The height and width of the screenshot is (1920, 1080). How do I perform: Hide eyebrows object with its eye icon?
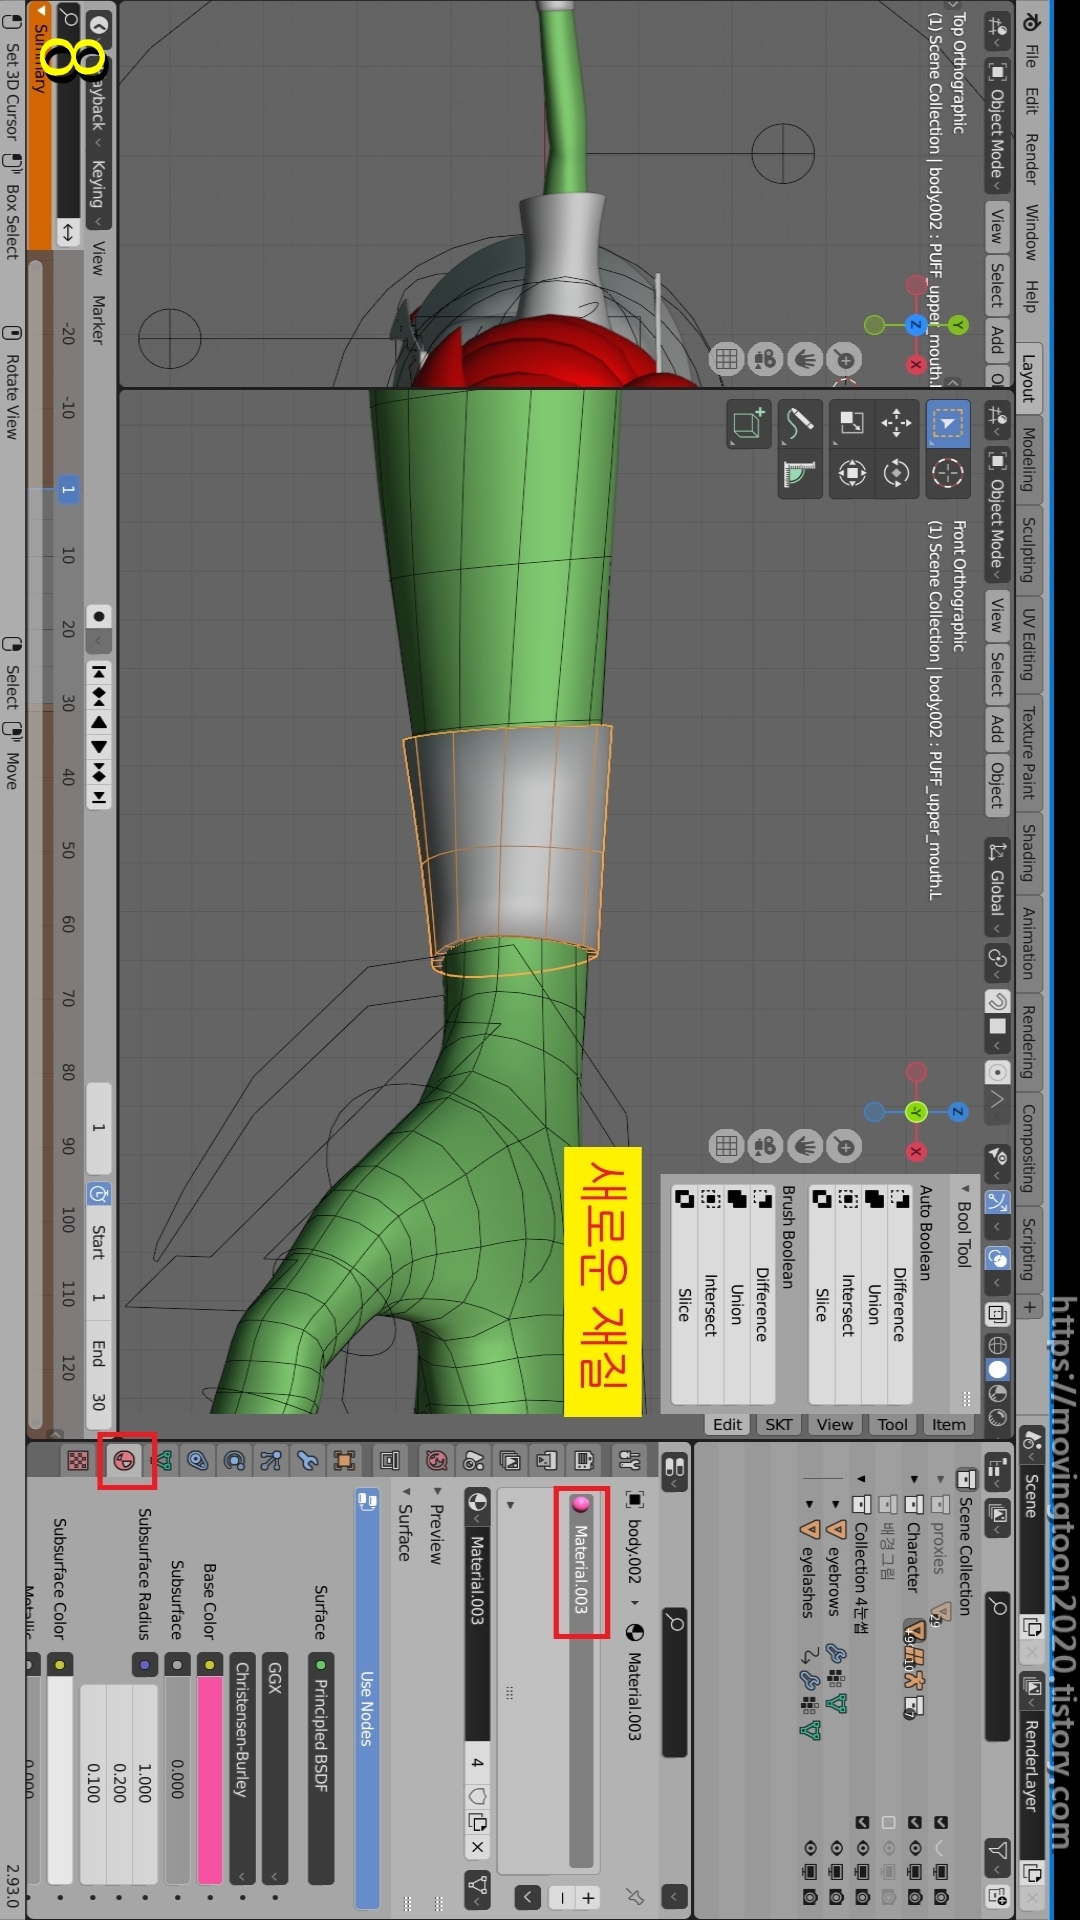point(836,1848)
